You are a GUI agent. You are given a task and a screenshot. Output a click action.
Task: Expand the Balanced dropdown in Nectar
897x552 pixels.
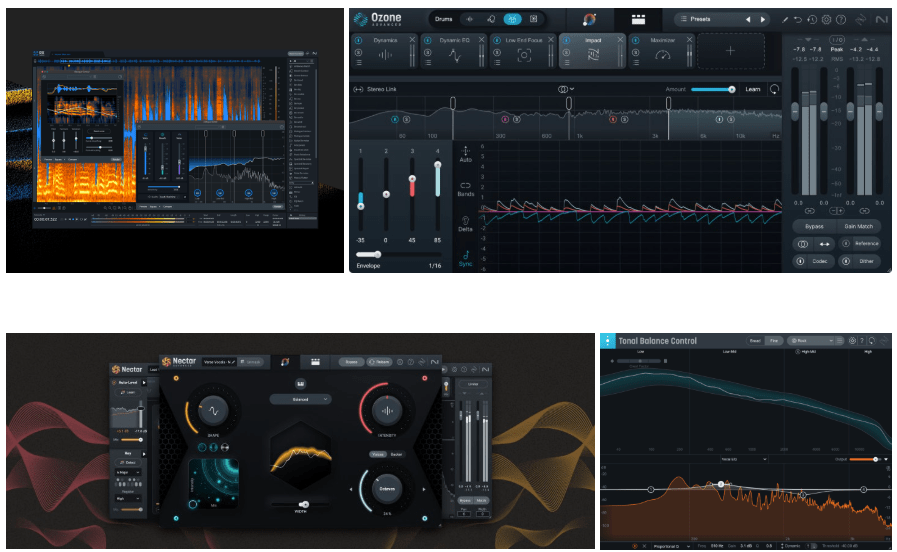coord(300,399)
